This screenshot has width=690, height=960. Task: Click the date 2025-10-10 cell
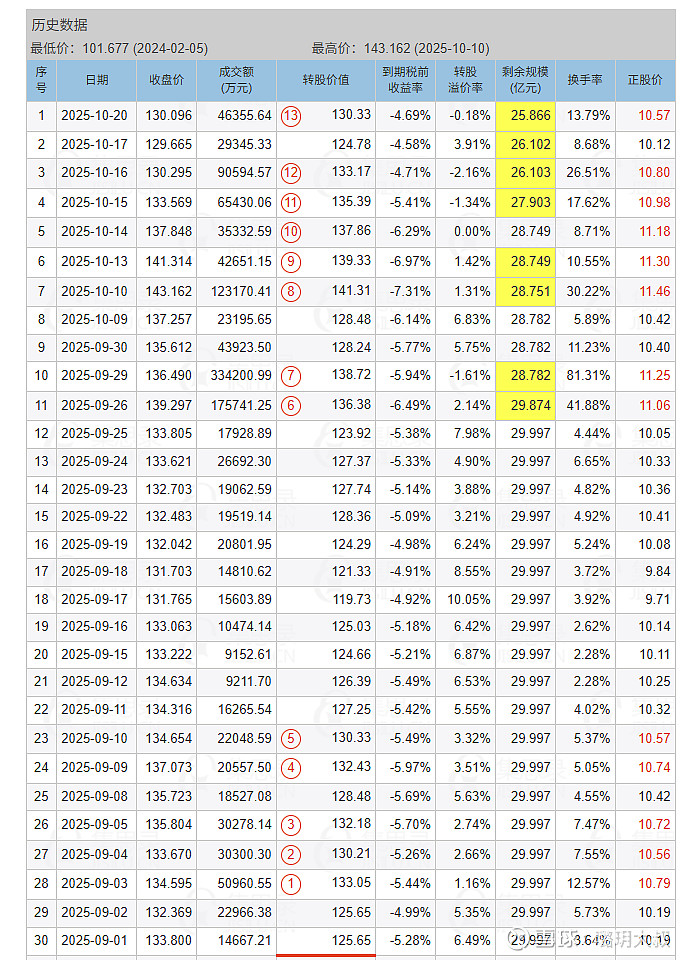click(x=95, y=291)
